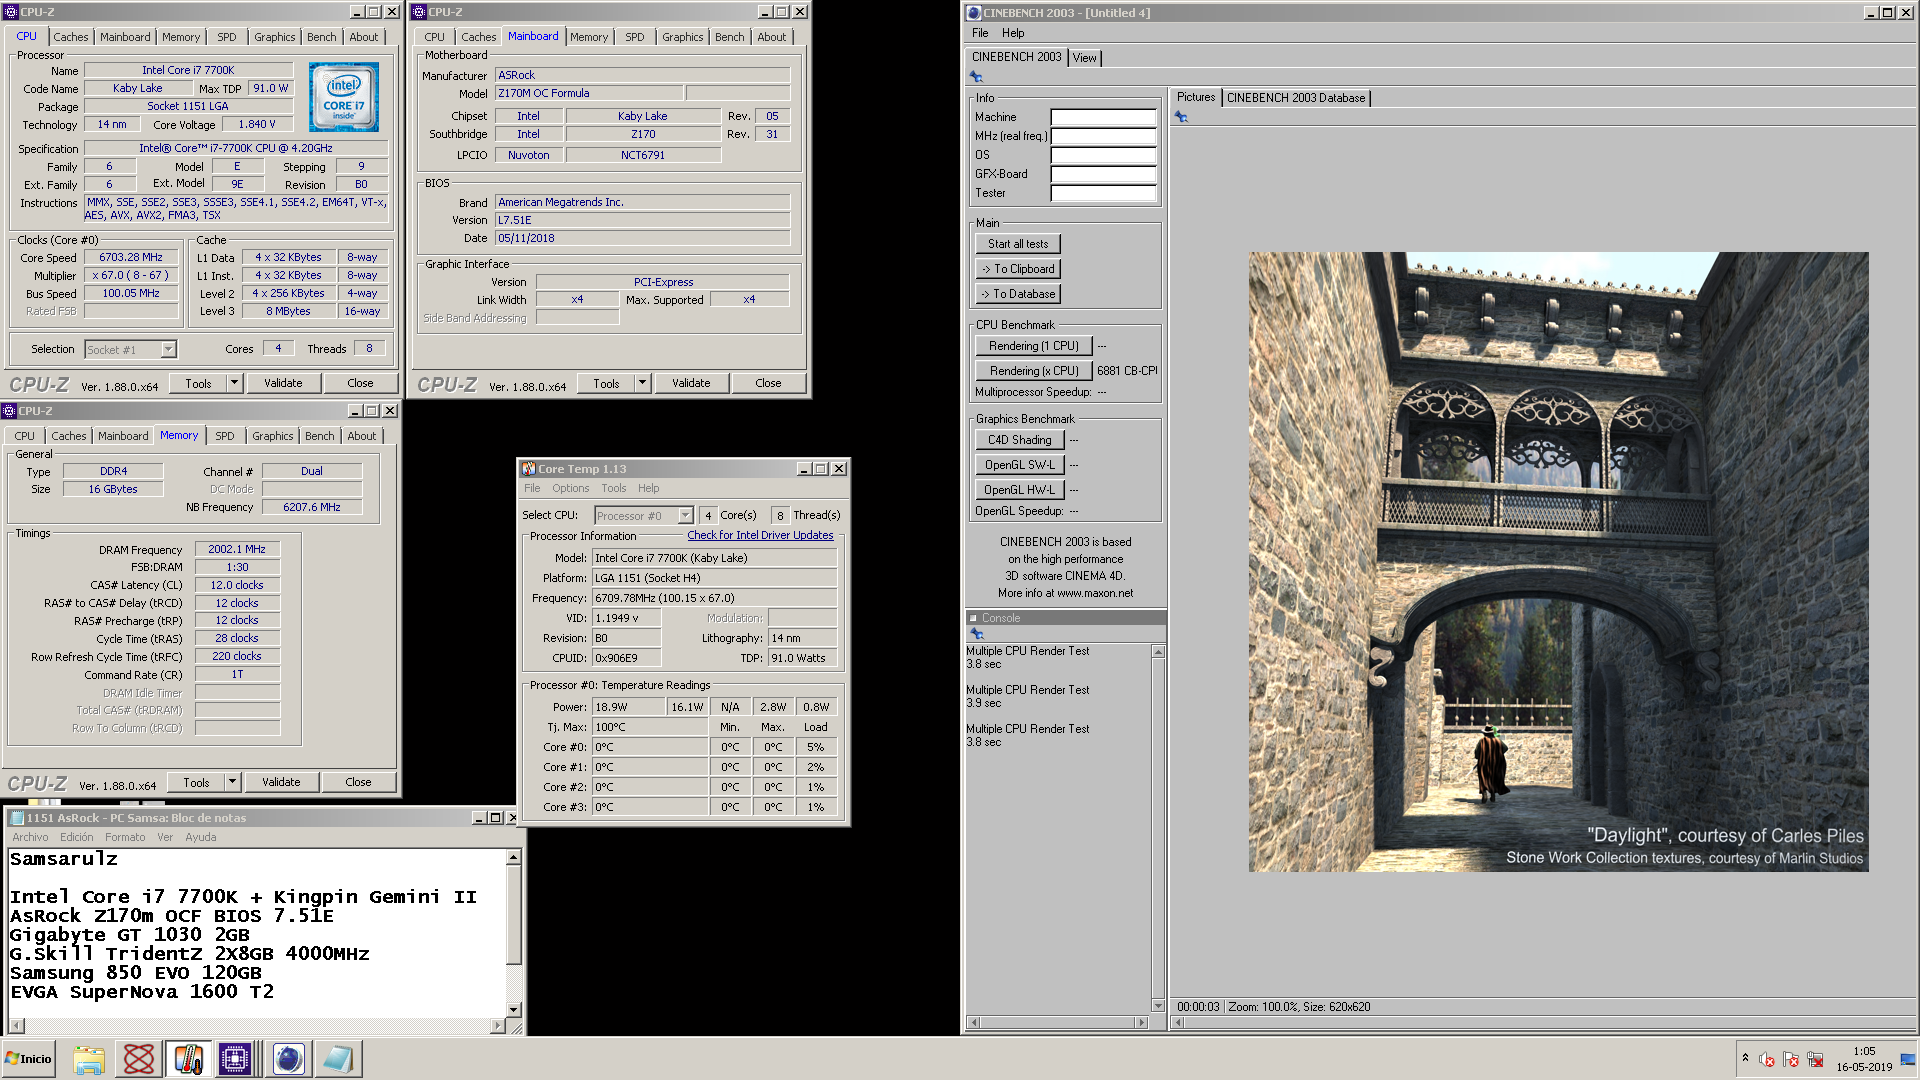Open the CPU-Z chip icon on taskbar
The image size is (1920, 1080).
pos(235,1059)
